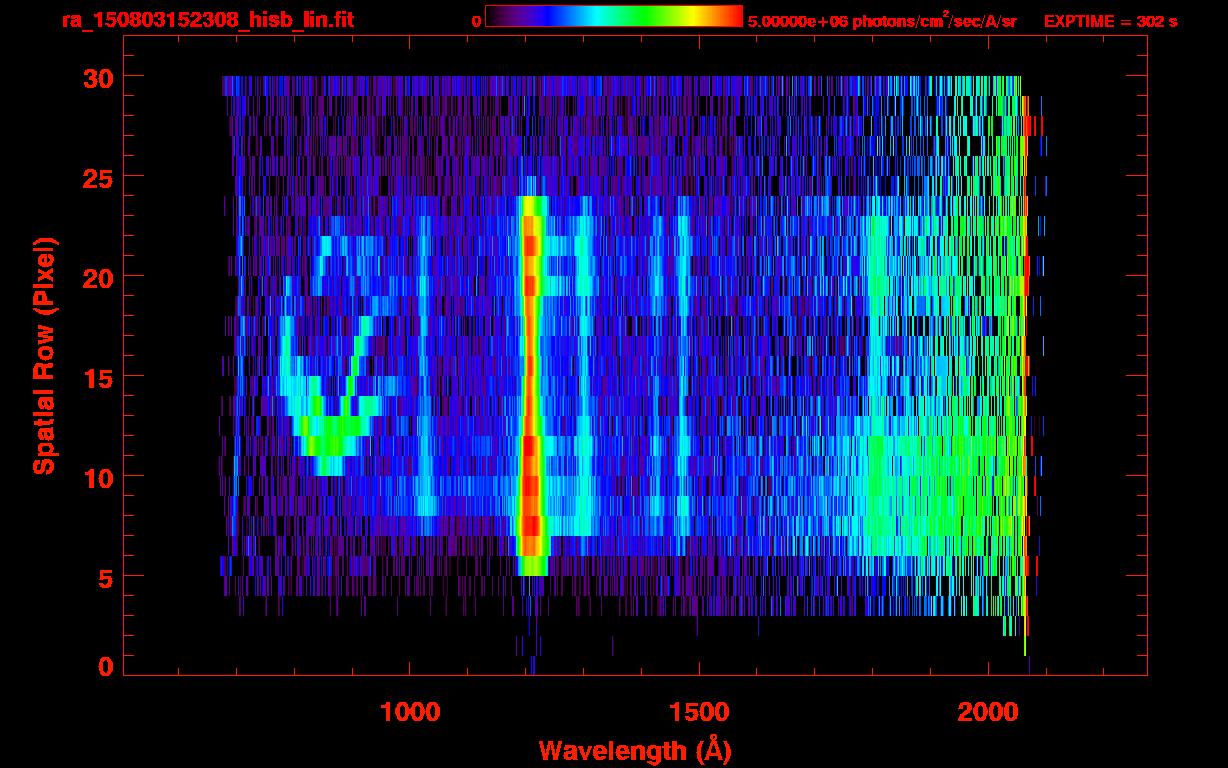
Task: Click the Spatial Row (Pixel) axis title
Action: (x=43, y=355)
